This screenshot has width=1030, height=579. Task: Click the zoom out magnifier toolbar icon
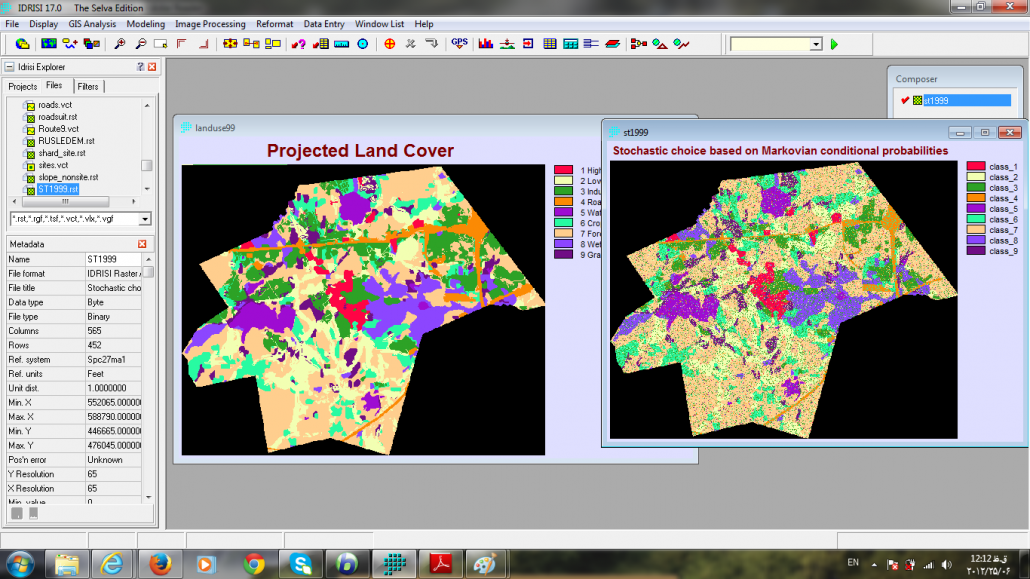pos(140,44)
